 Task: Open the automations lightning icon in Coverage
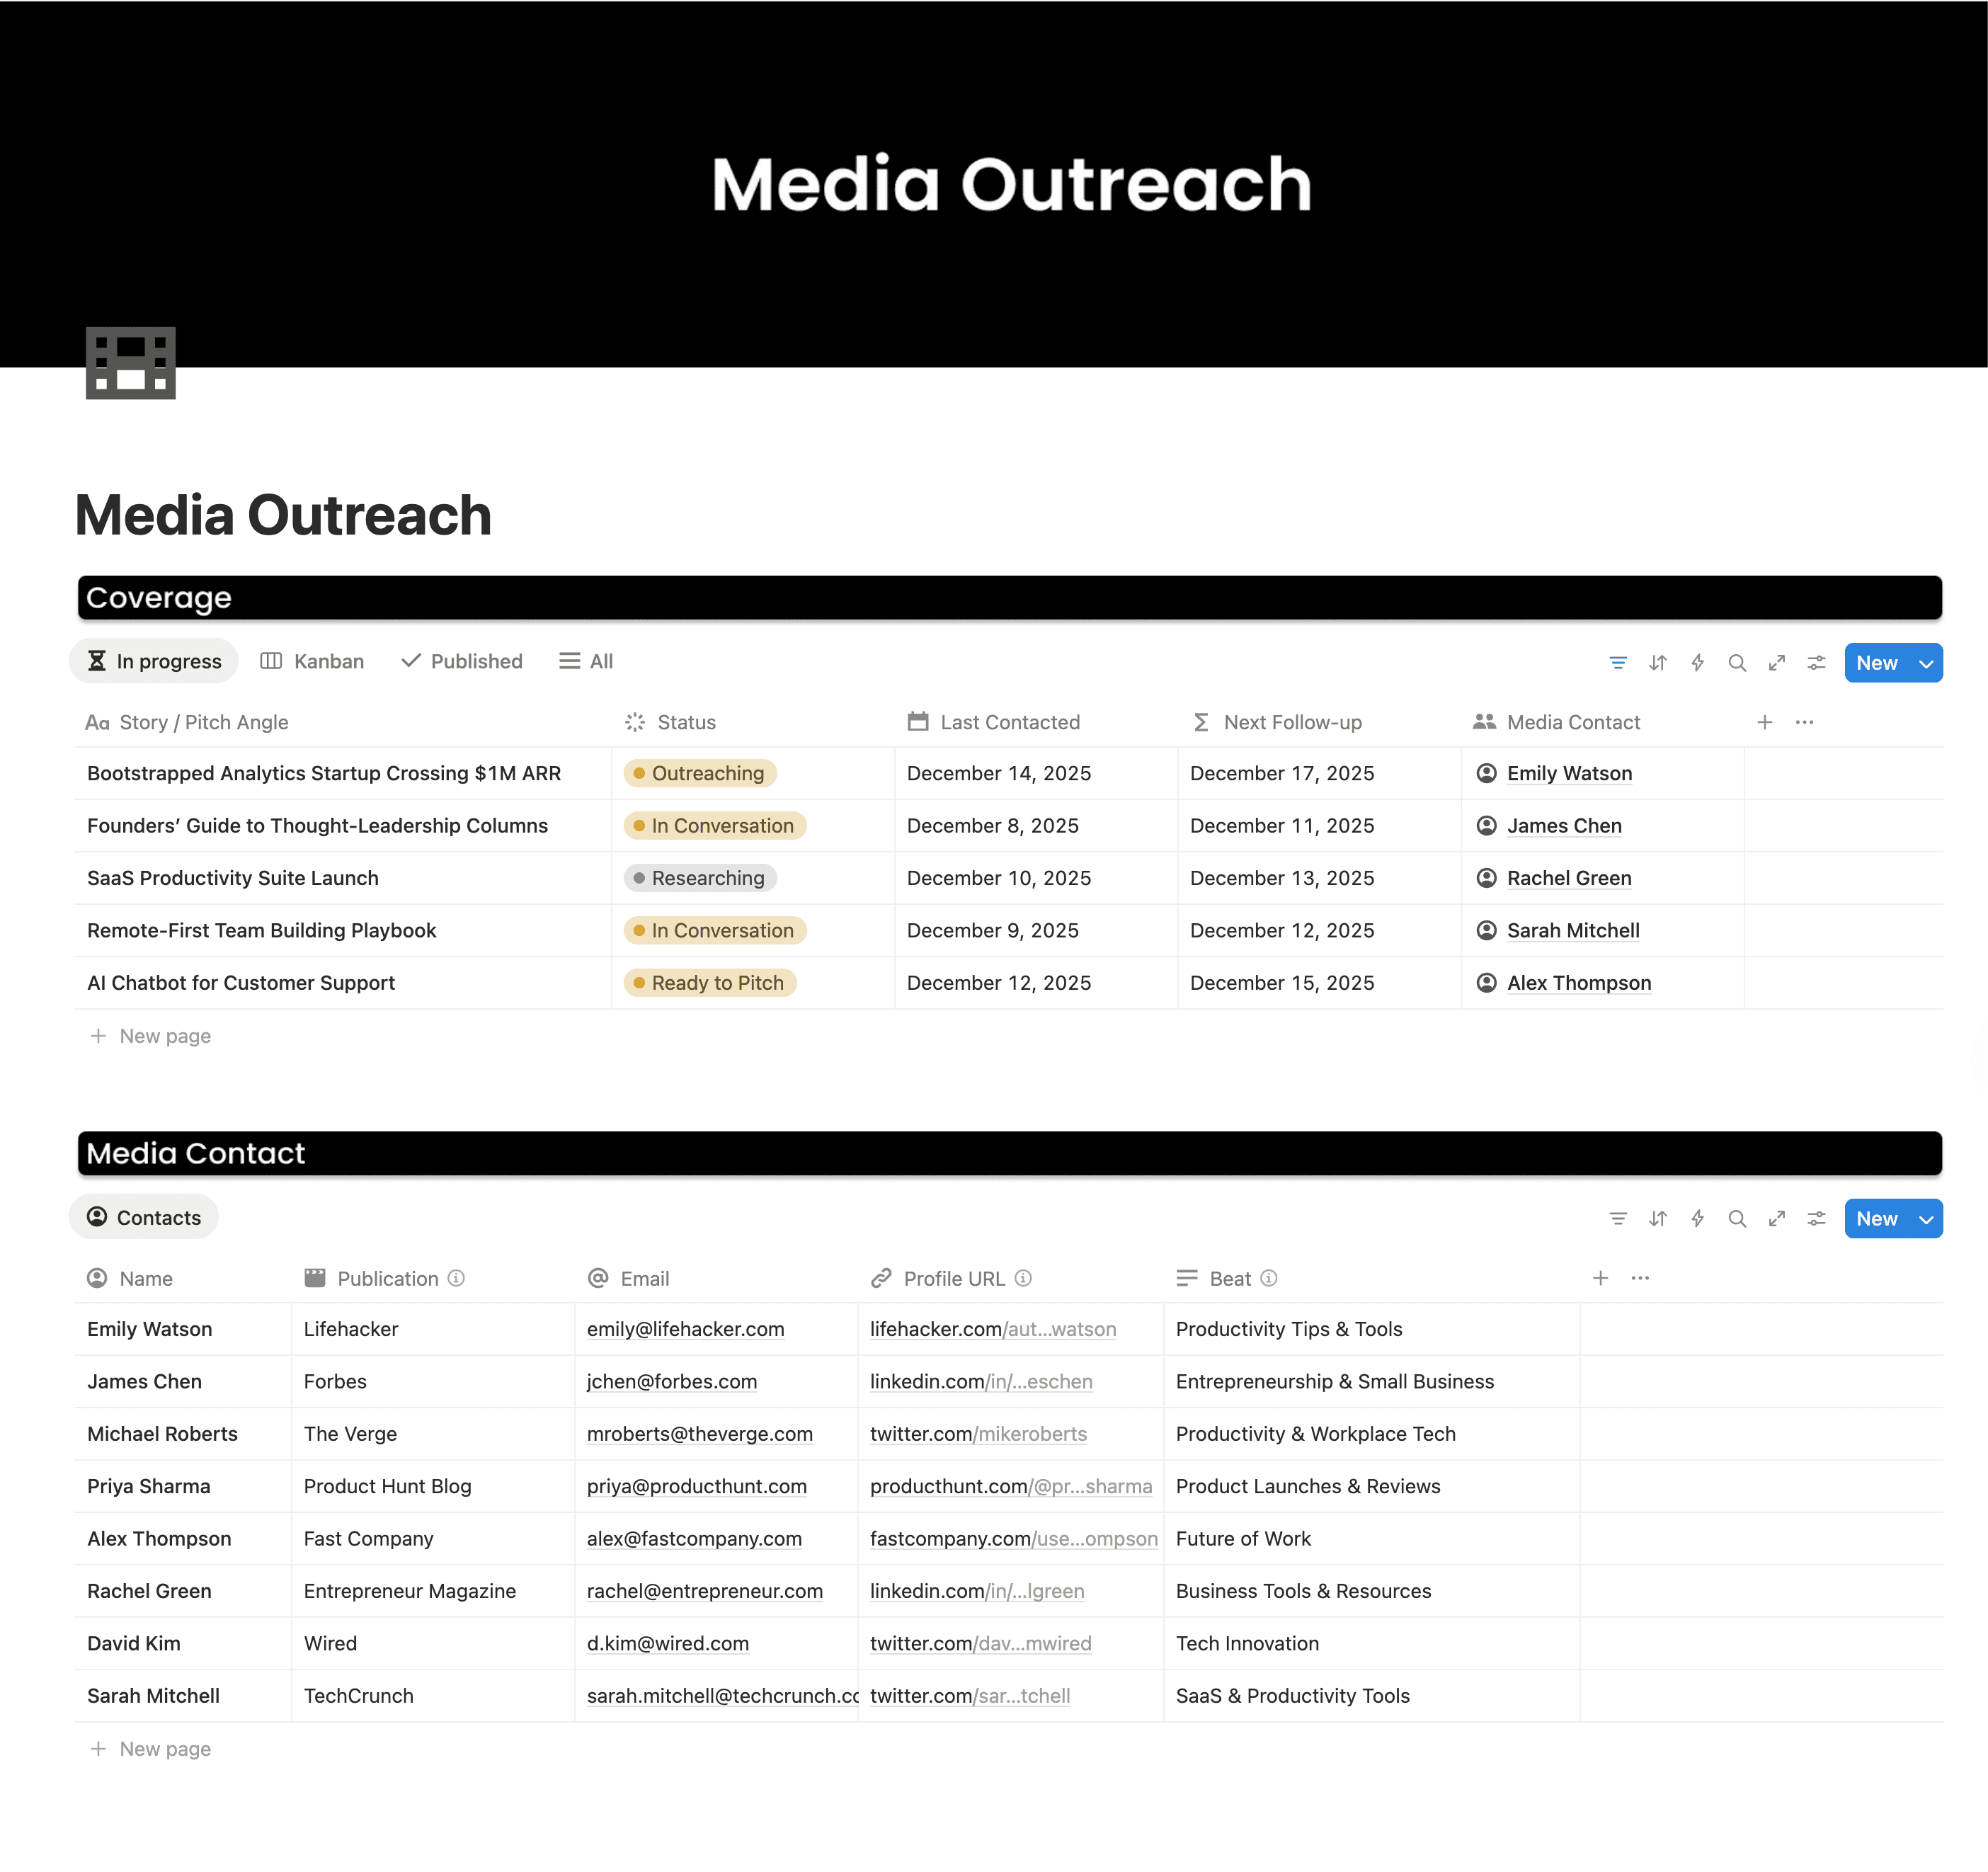1697,663
